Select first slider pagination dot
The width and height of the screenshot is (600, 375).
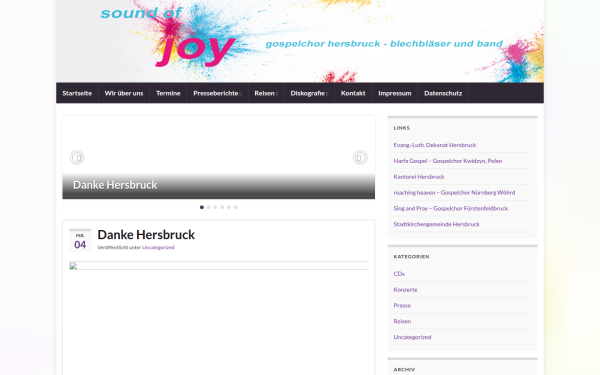pos(202,207)
